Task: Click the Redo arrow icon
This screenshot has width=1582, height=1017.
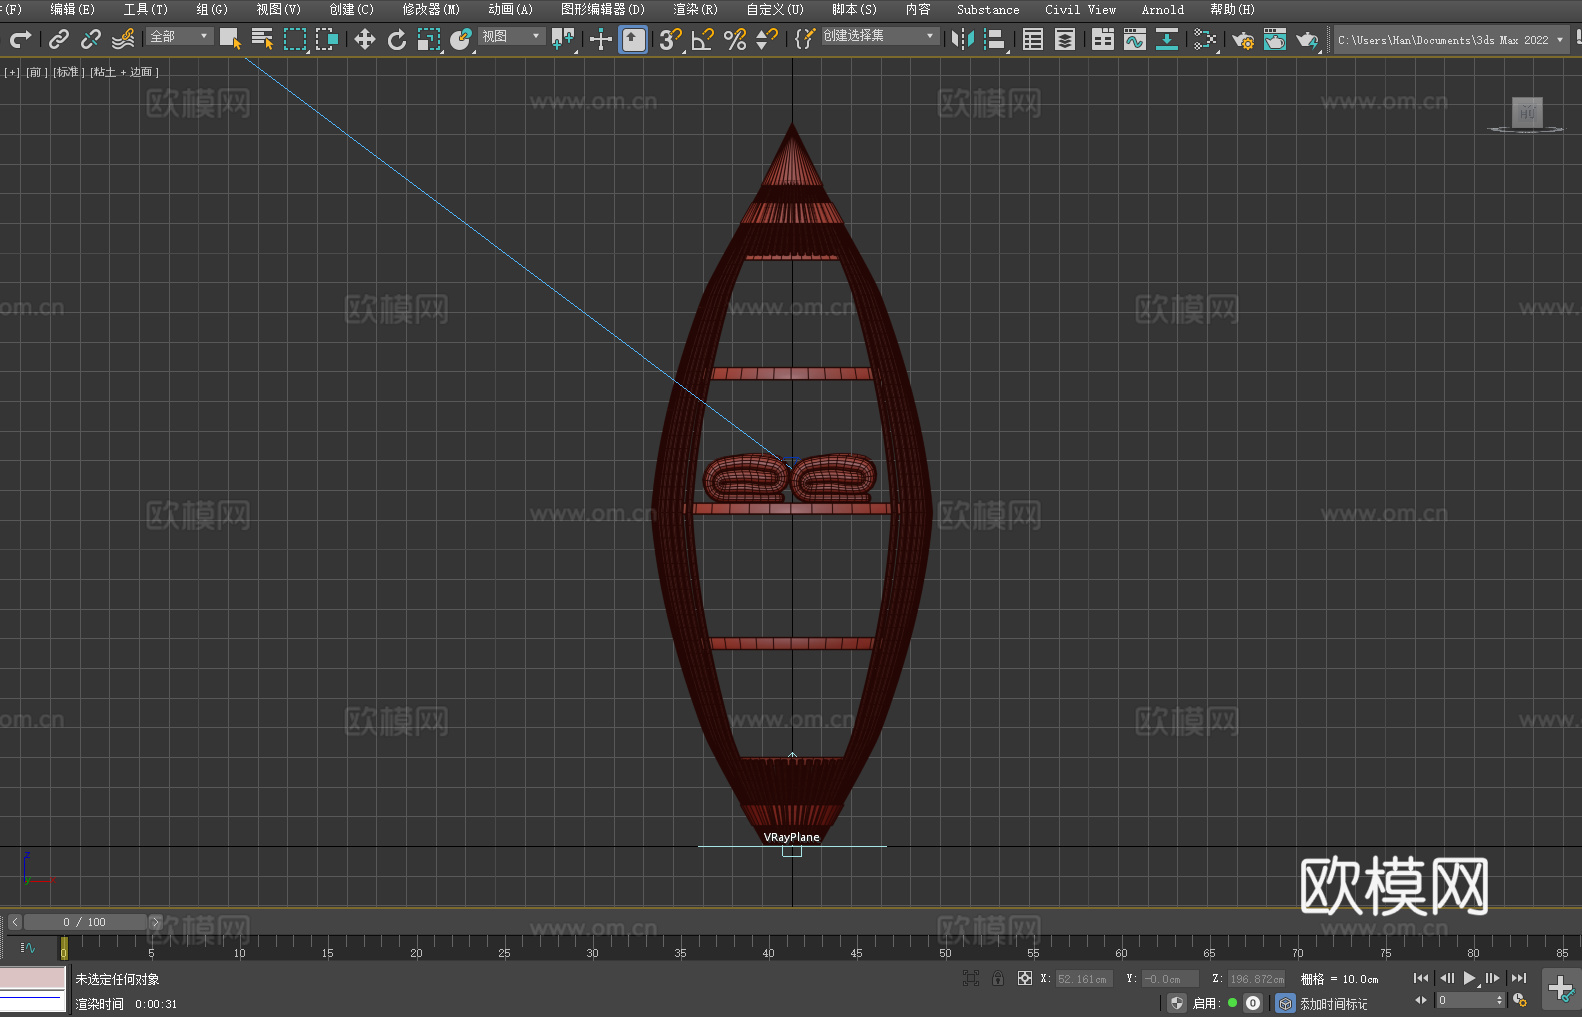Action: [x=20, y=39]
